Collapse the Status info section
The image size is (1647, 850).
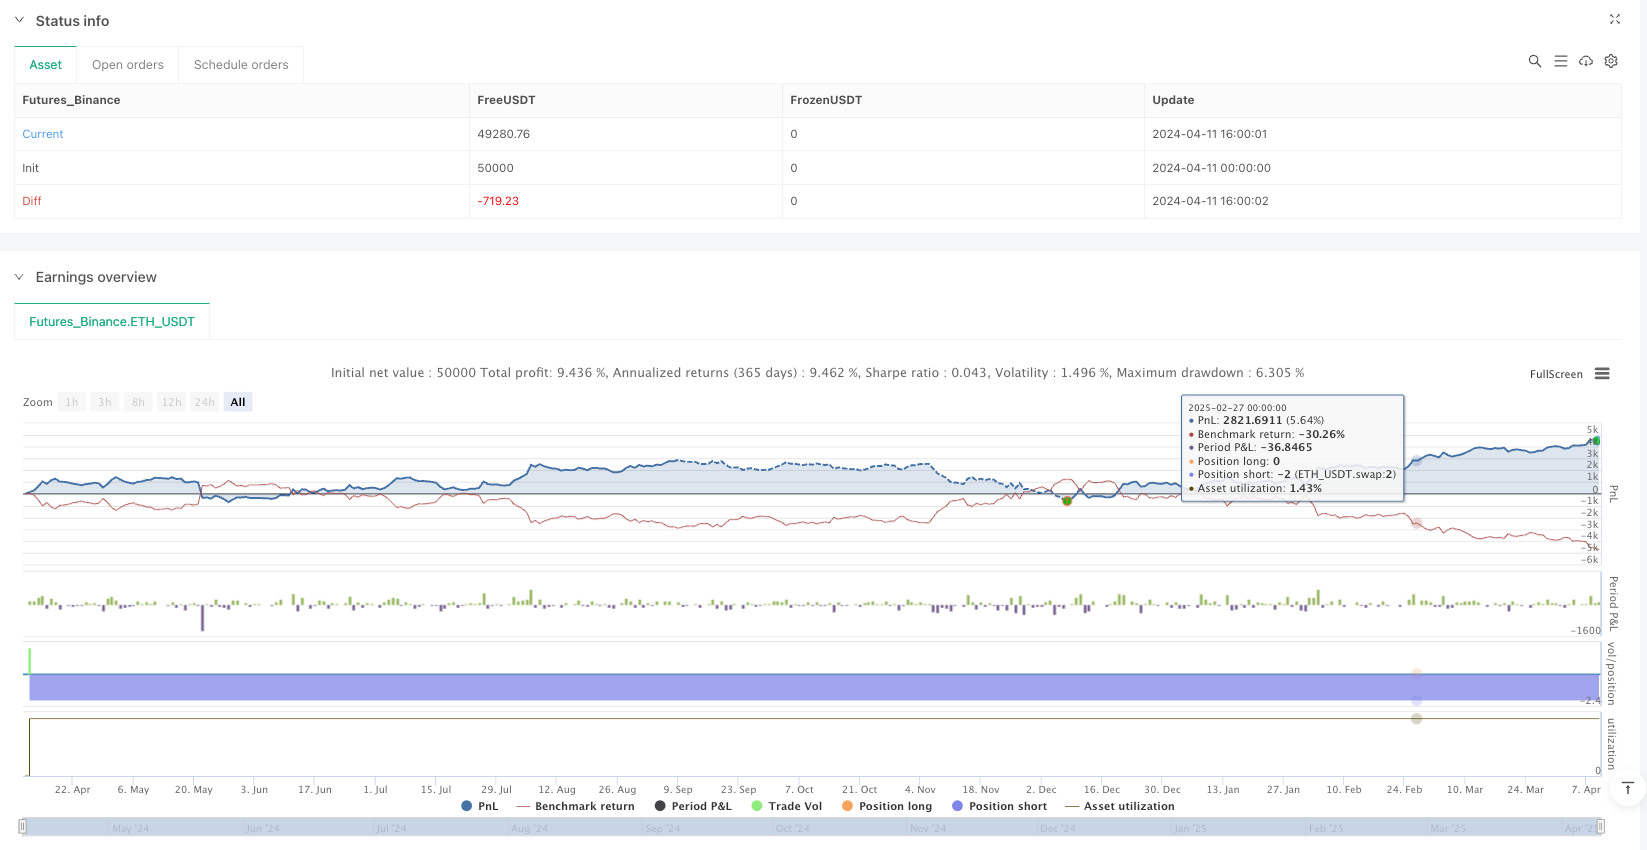19,21
